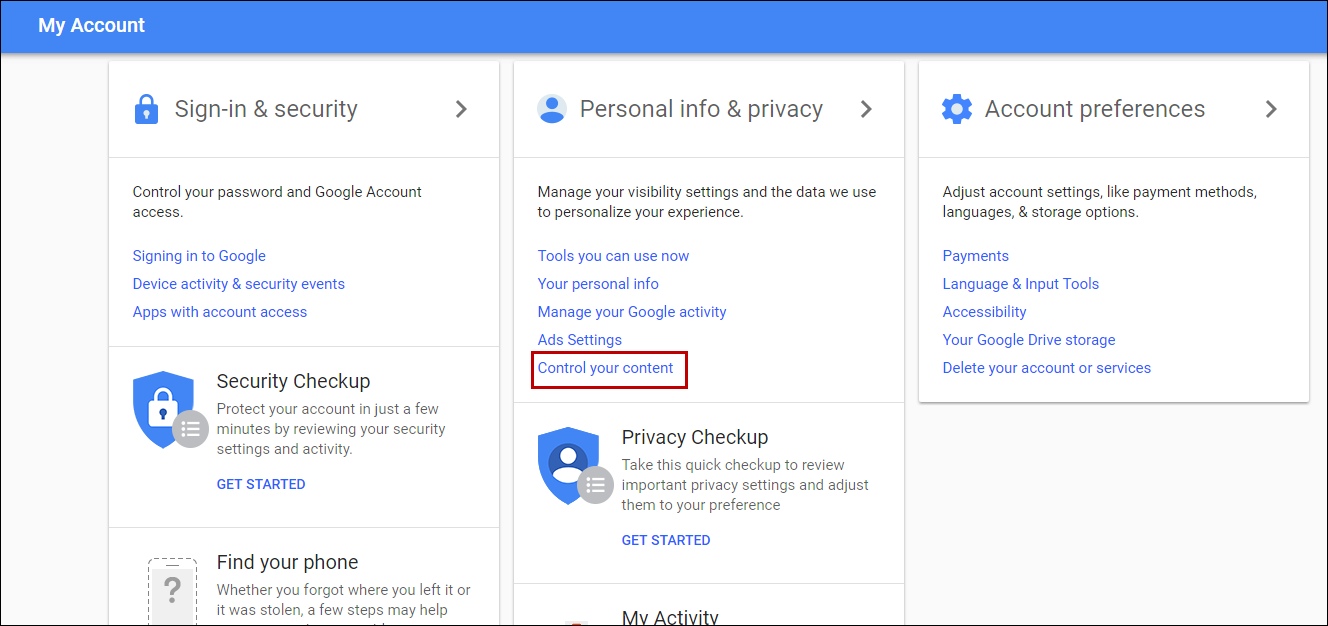Click the Account preferences gear icon
This screenshot has height=626, width=1328.
956,109
